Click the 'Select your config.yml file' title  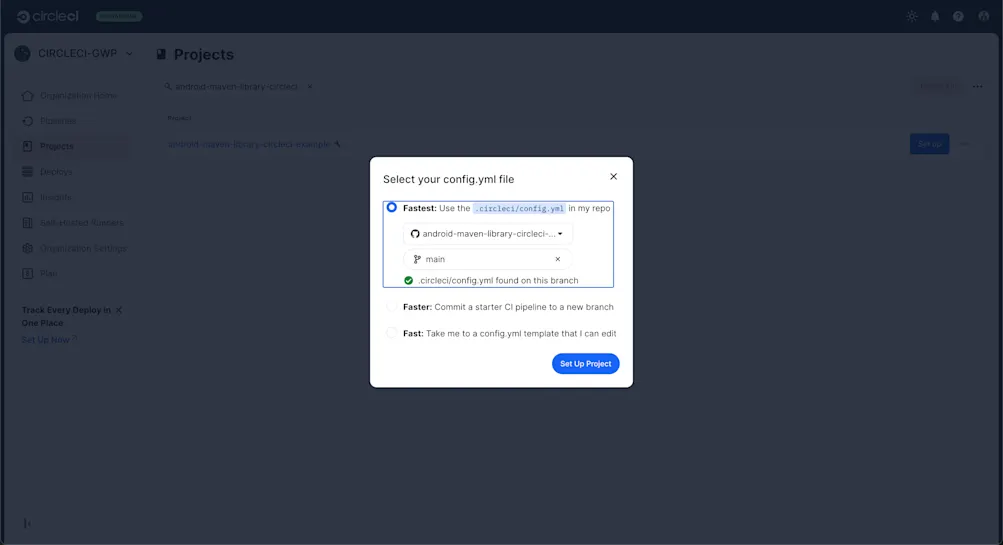point(448,179)
